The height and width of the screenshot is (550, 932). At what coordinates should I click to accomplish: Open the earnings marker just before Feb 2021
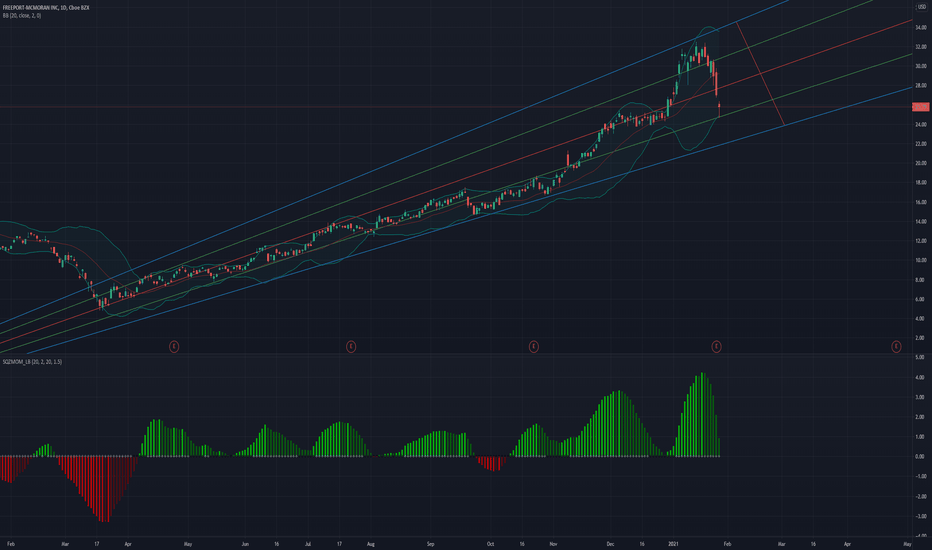[x=716, y=346]
